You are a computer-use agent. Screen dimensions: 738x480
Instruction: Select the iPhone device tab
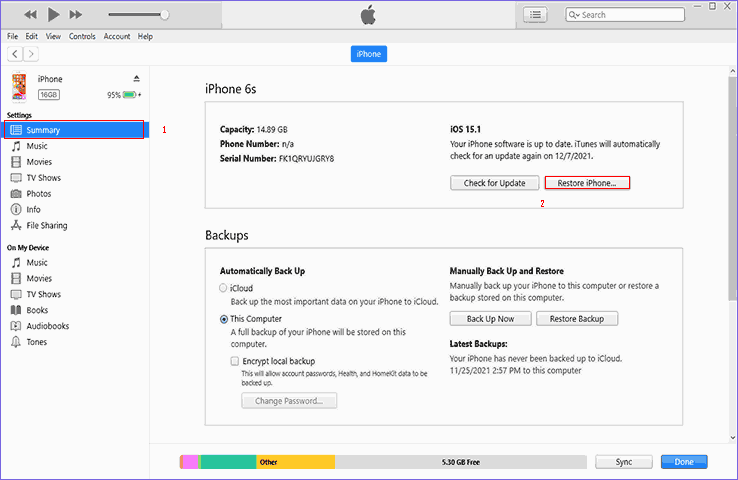point(369,54)
